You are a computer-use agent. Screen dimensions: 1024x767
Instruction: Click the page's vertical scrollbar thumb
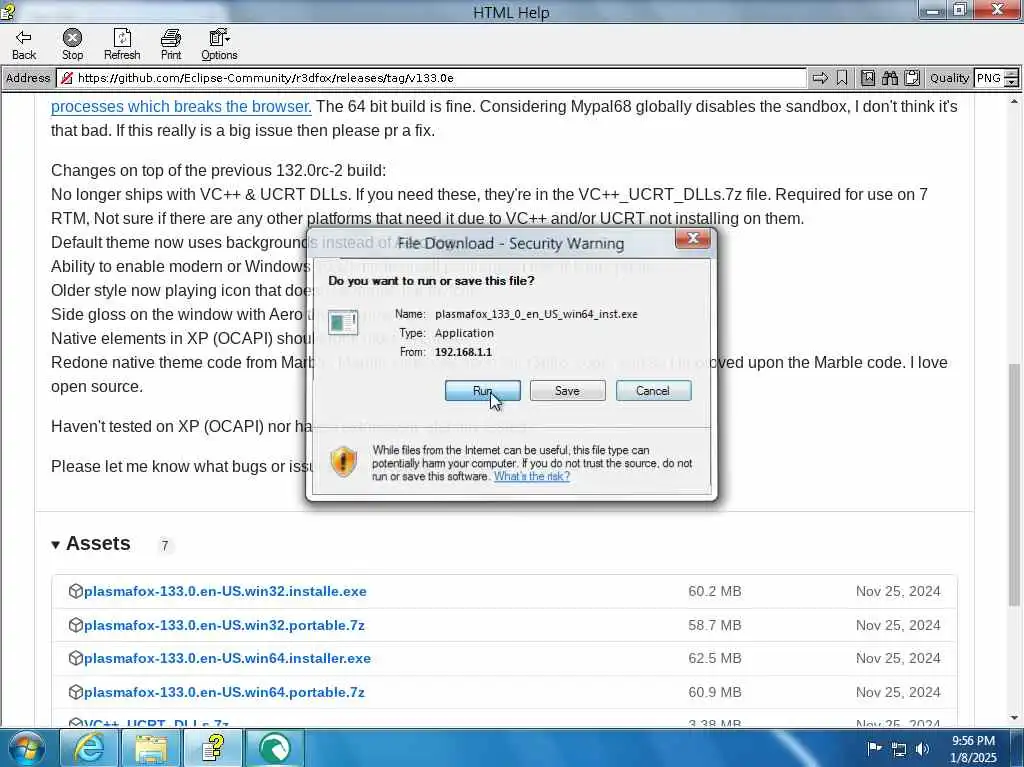point(1014,485)
